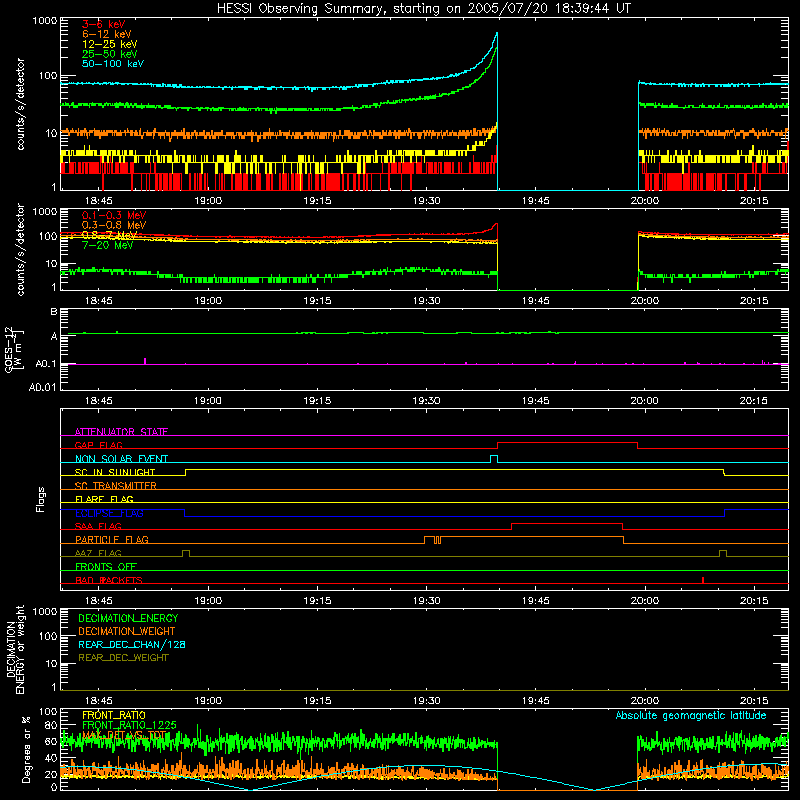800x800 pixels.
Task: Click the 7-20 MeV legend label
Action: tap(107, 245)
